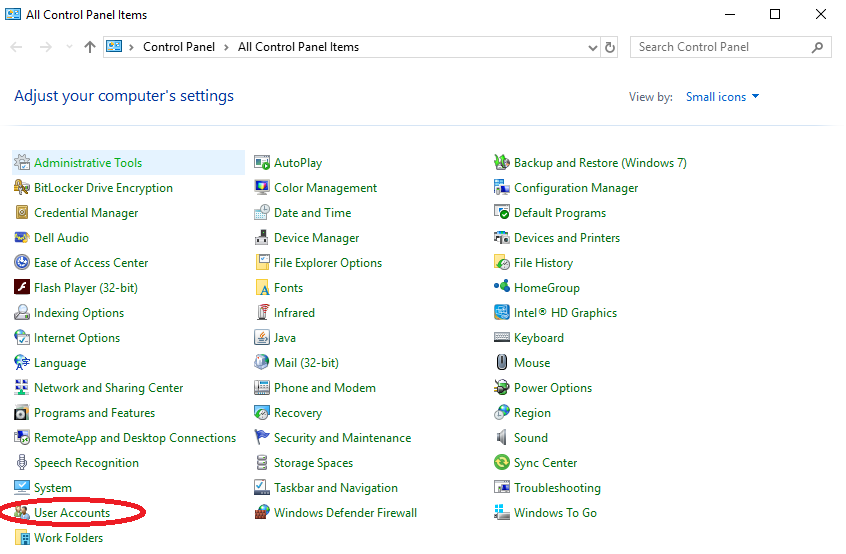Click the BitLocker Drive Encryption icon
Screen dimensions: 846x554
[22, 188]
